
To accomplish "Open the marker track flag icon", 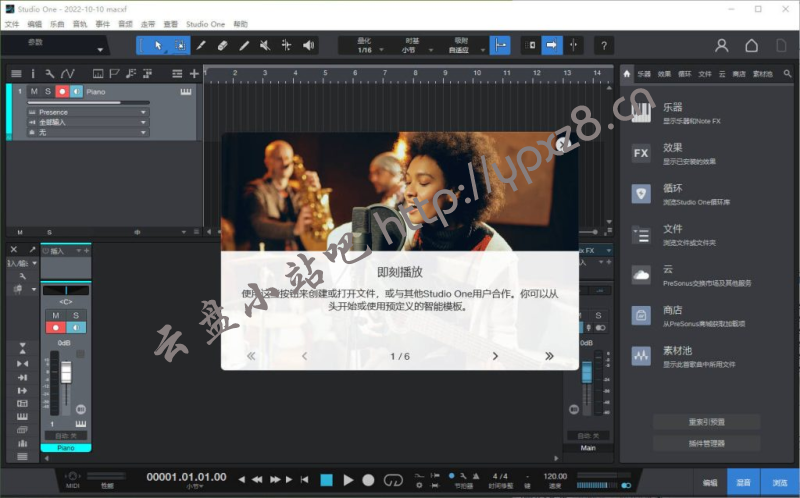I will click(114, 74).
